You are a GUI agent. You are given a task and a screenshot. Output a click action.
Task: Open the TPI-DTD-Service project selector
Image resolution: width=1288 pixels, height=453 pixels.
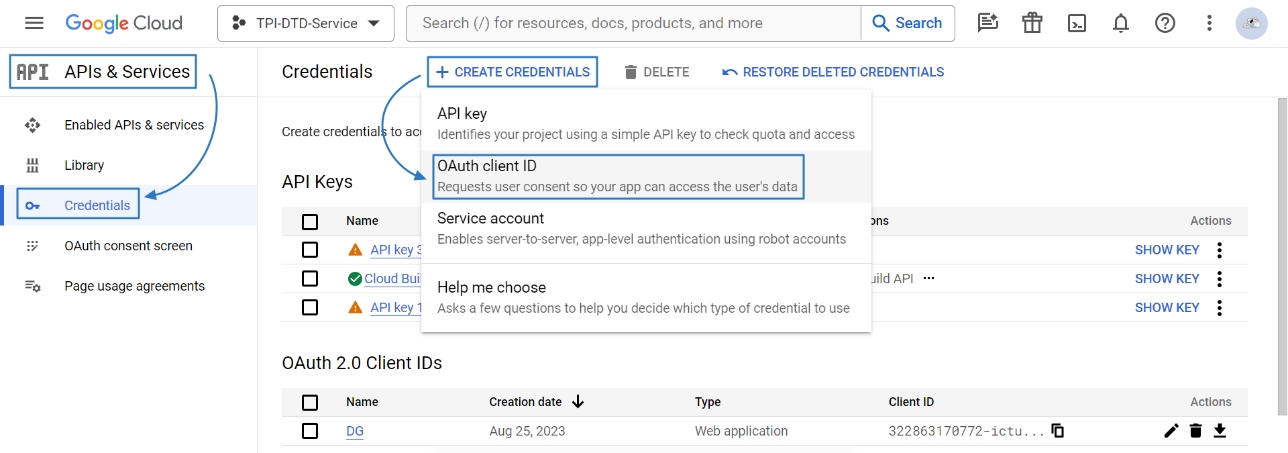pyautogui.click(x=305, y=23)
